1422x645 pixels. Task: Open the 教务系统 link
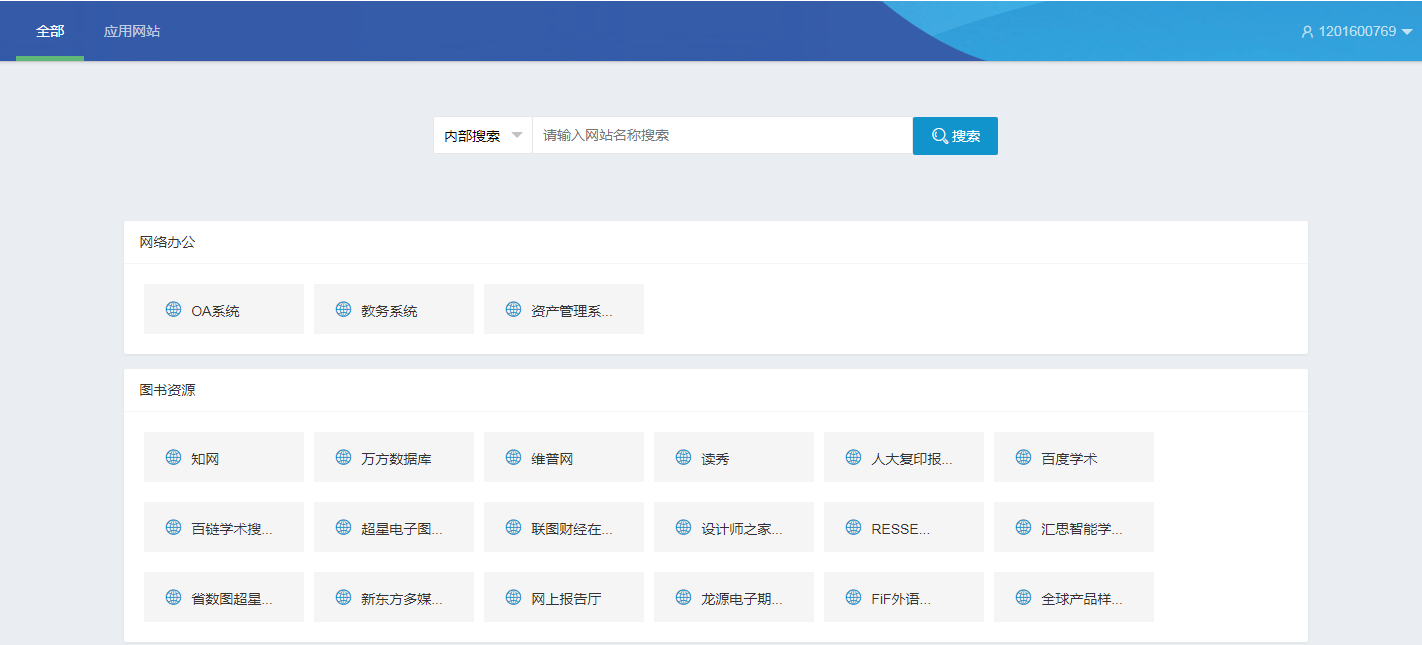point(393,310)
